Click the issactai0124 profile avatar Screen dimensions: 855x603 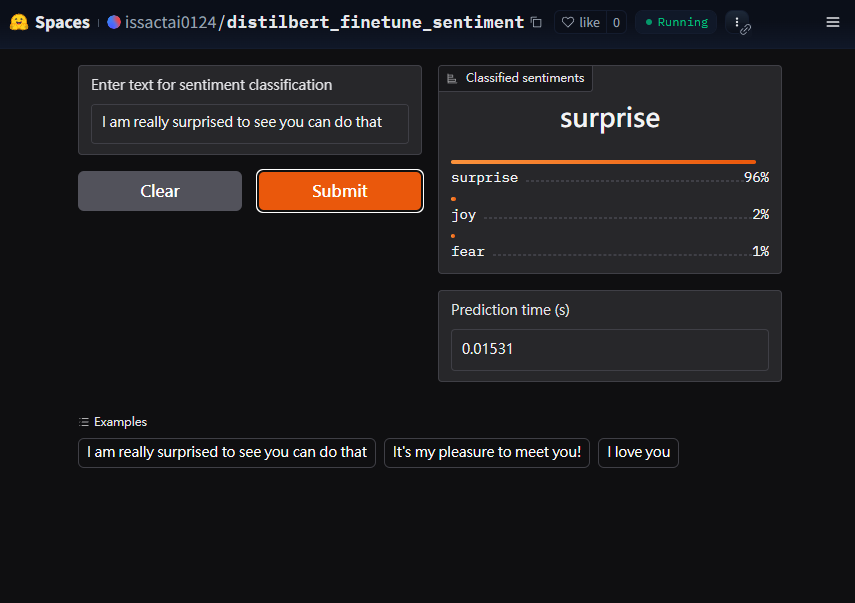[114, 22]
